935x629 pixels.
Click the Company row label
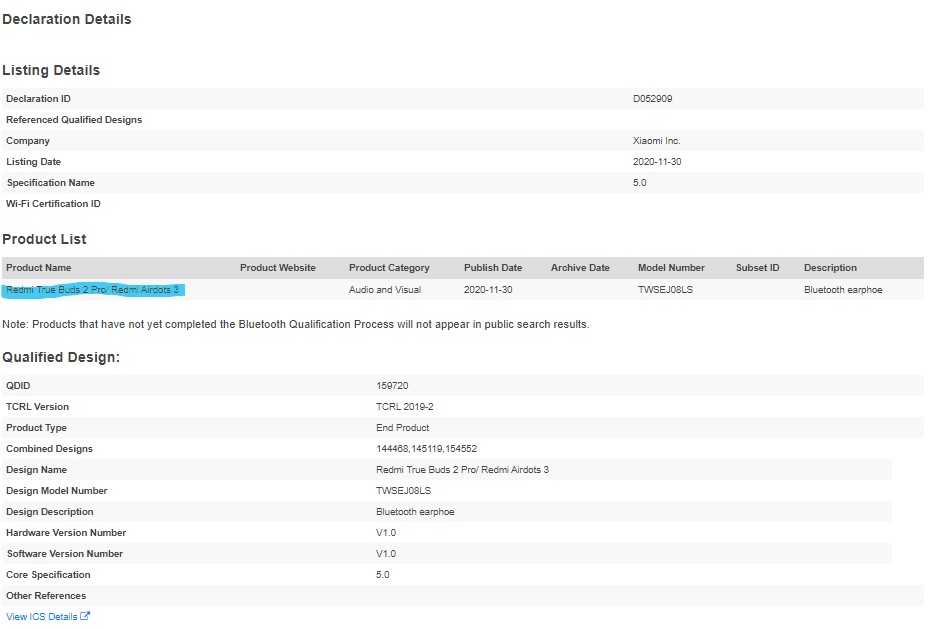coord(28,141)
